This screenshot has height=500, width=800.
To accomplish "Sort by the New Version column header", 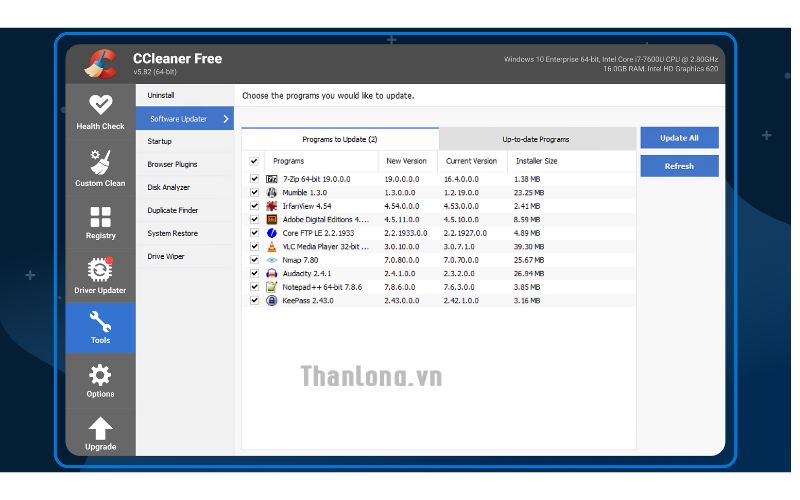I will point(406,161).
